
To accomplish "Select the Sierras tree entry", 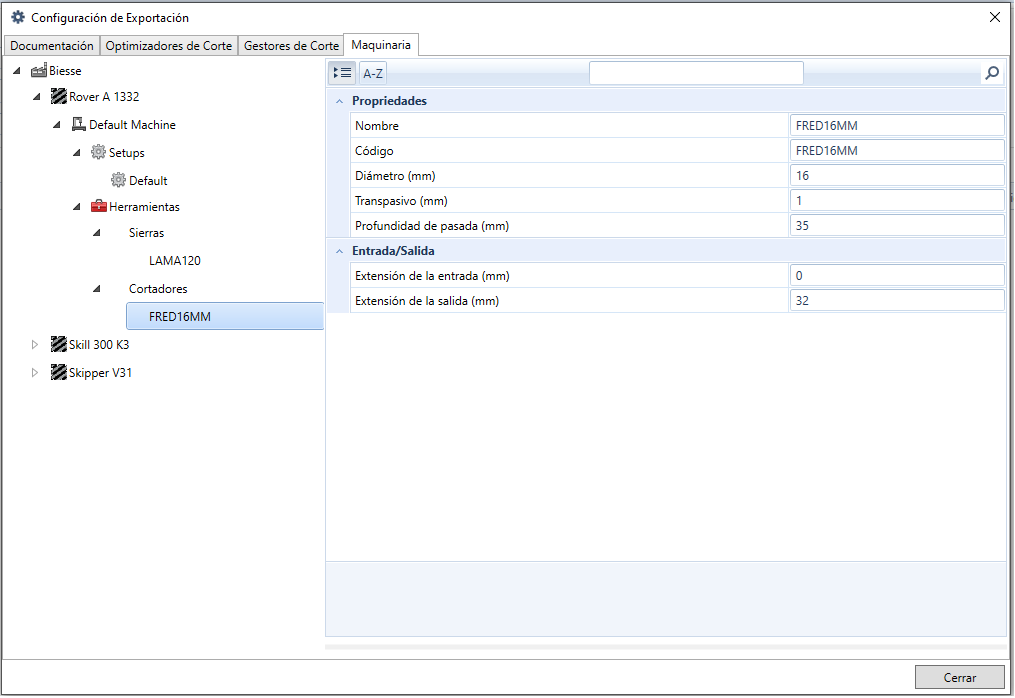I will point(146,232).
